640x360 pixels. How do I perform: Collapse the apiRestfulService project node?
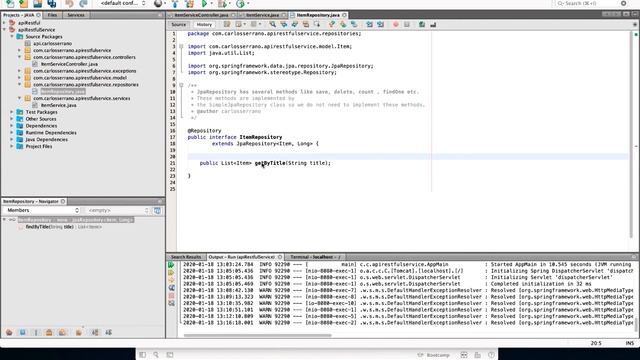[5, 30]
